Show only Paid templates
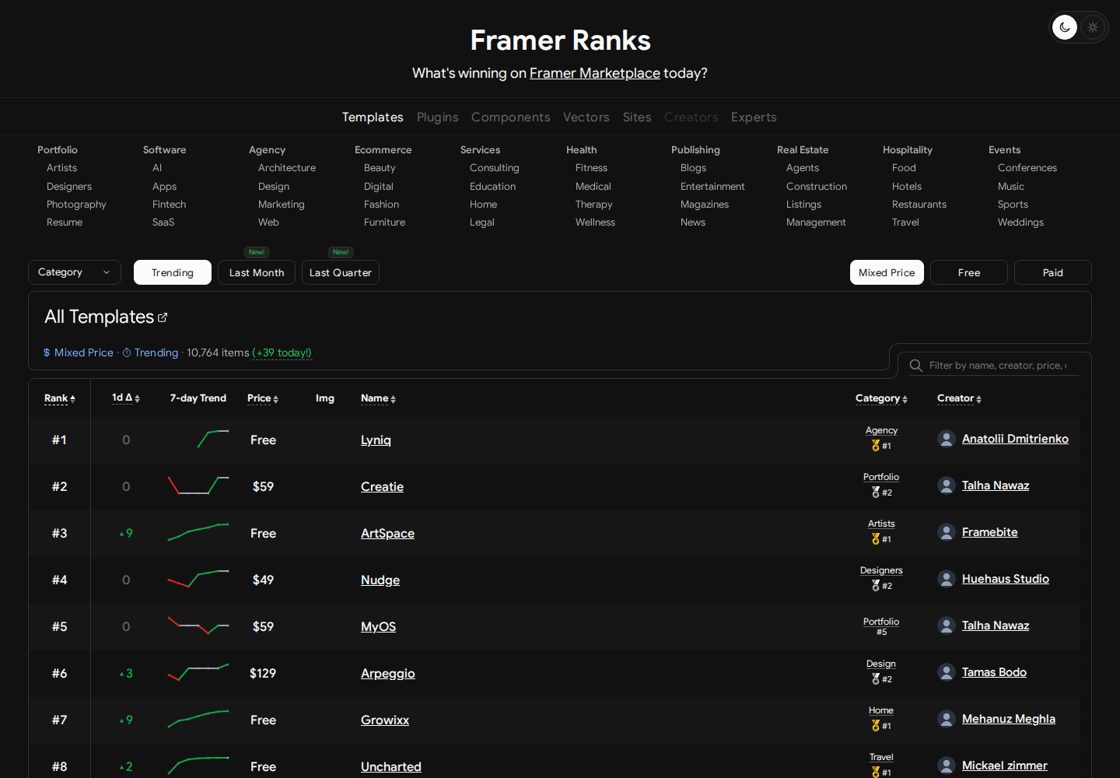This screenshot has width=1120, height=778. pos(1052,272)
